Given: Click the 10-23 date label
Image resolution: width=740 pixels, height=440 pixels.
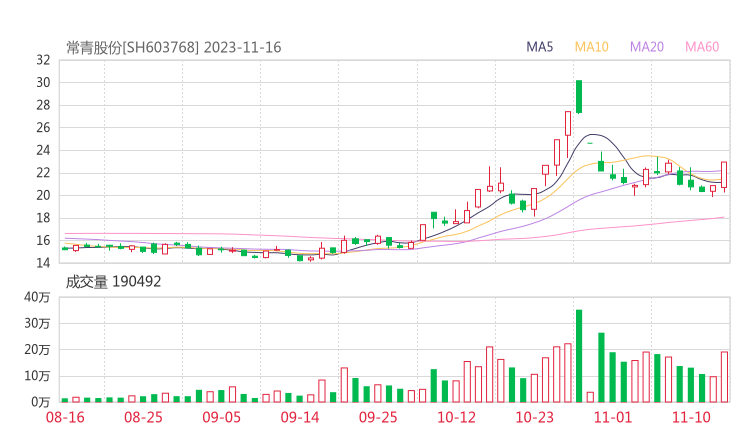Looking at the screenshot, I should click(x=534, y=417).
